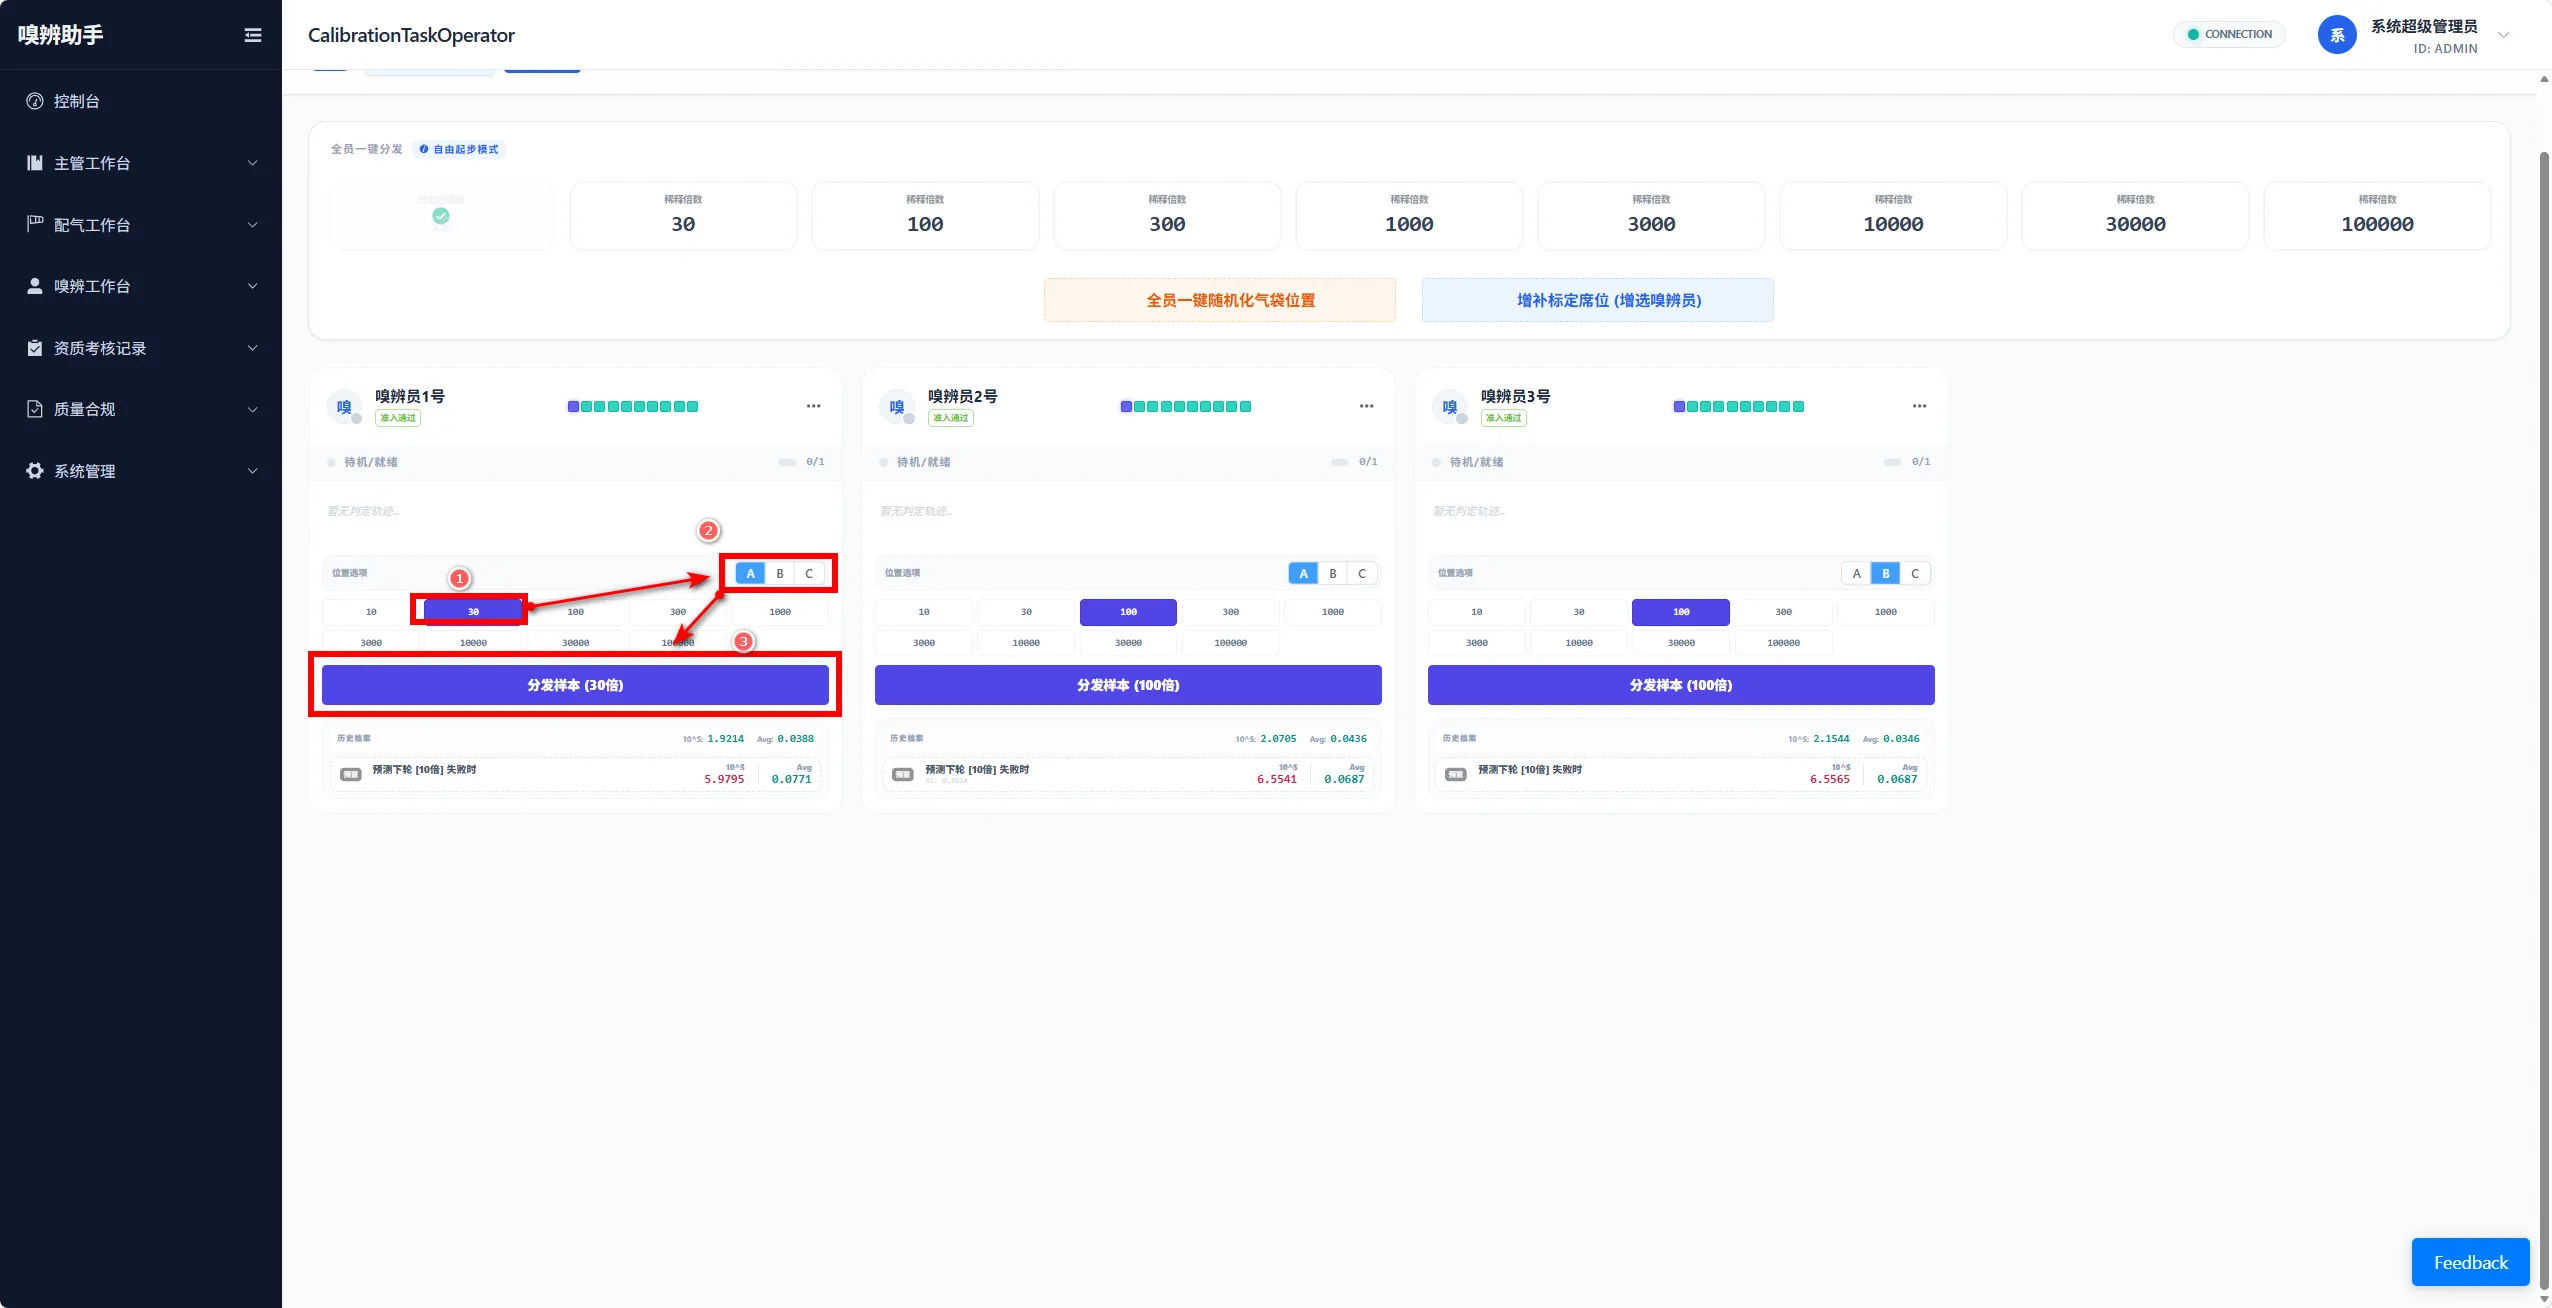The width and height of the screenshot is (2552, 1308).
Task: Select position B for 嗅辨员1号
Action: (x=780, y=573)
